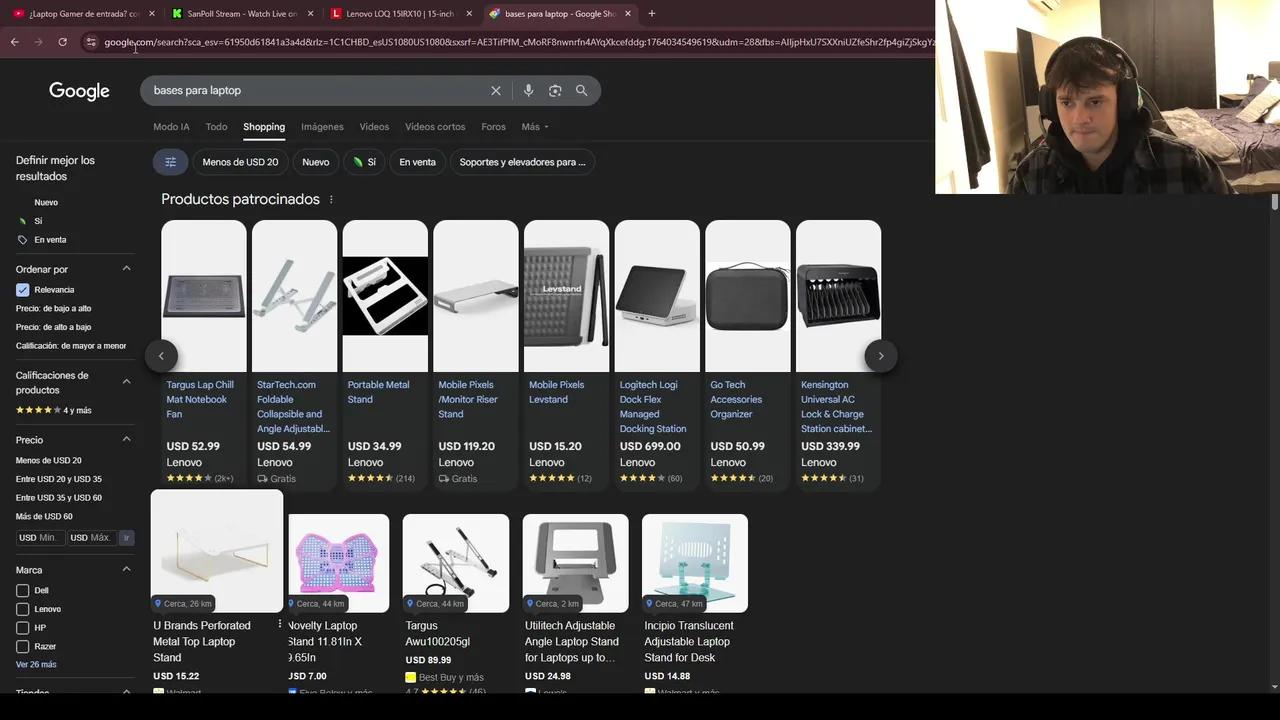Check the Lenovo brand checkbox
The width and height of the screenshot is (1280, 720).
pos(22,609)
